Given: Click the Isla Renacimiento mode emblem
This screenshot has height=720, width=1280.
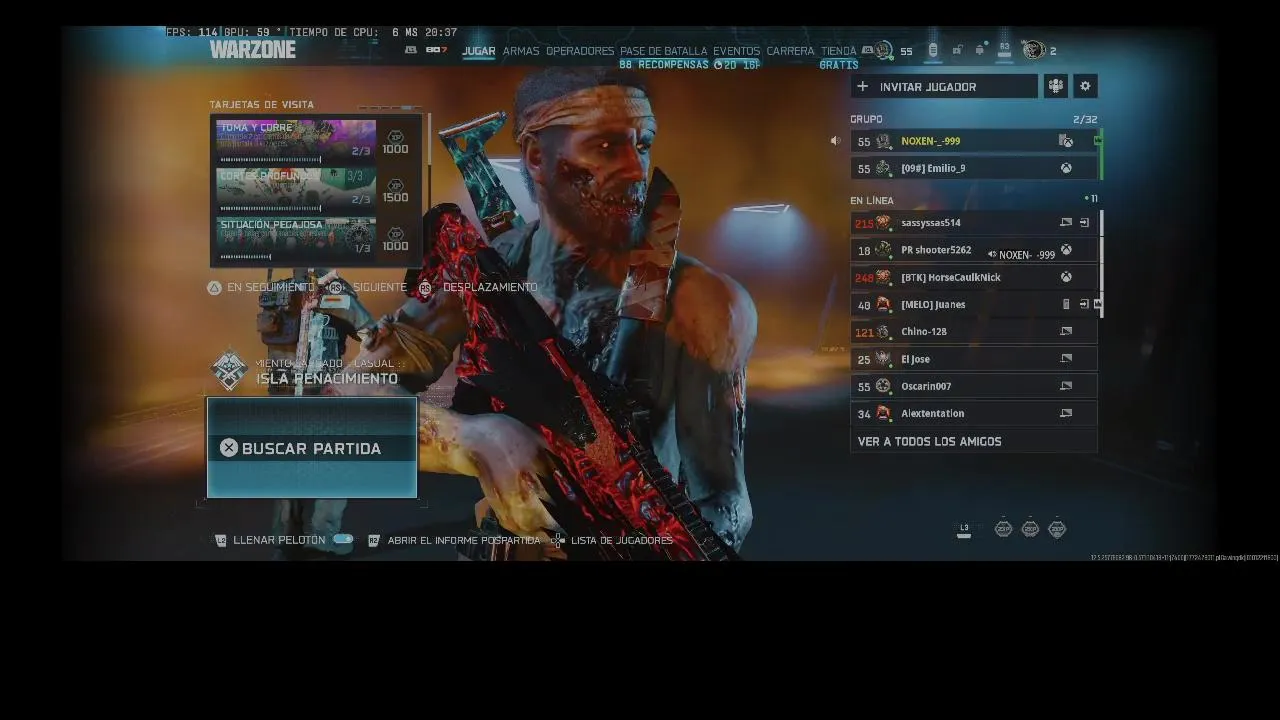Looking at the screenshot, I should 230,370.
